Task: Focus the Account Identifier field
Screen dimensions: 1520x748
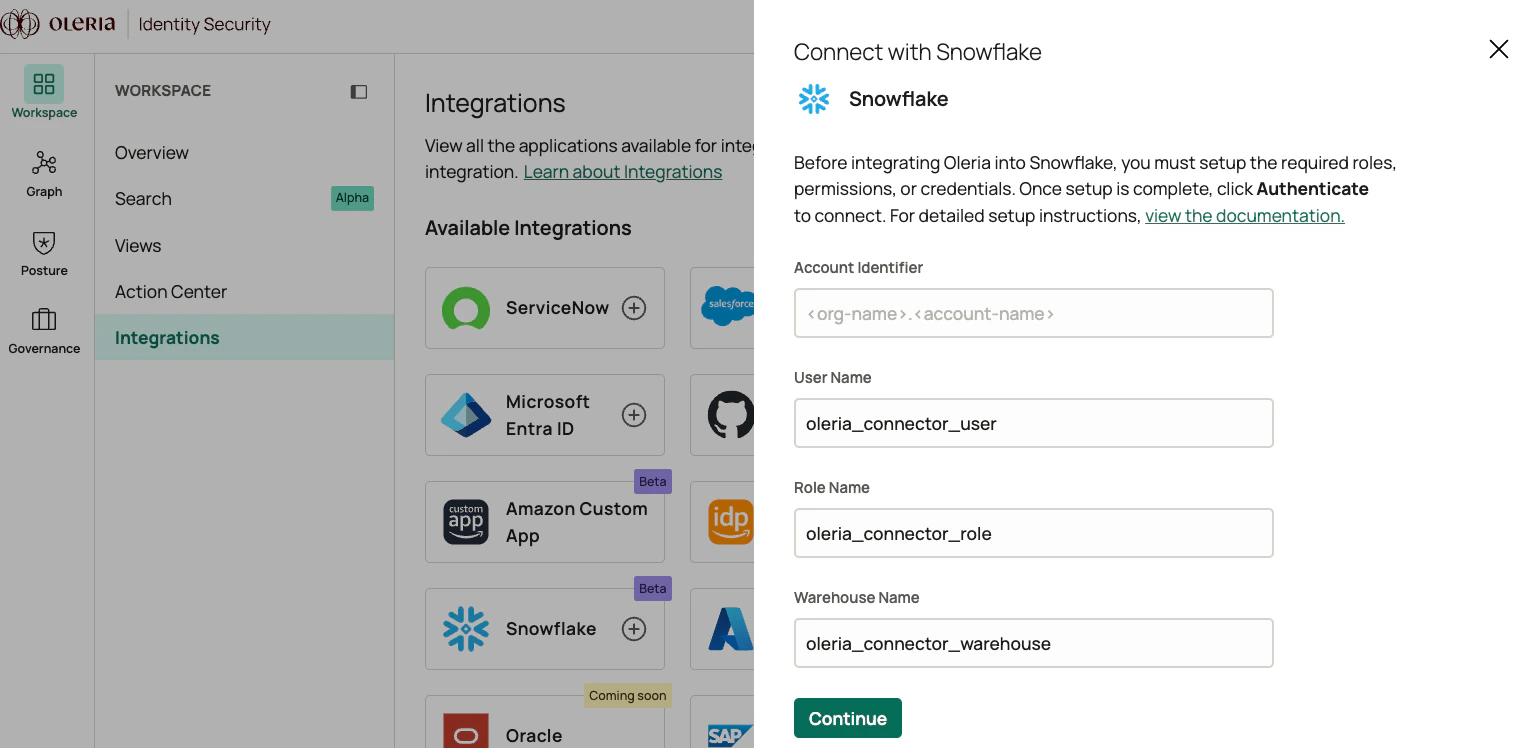Action: 1033,313
